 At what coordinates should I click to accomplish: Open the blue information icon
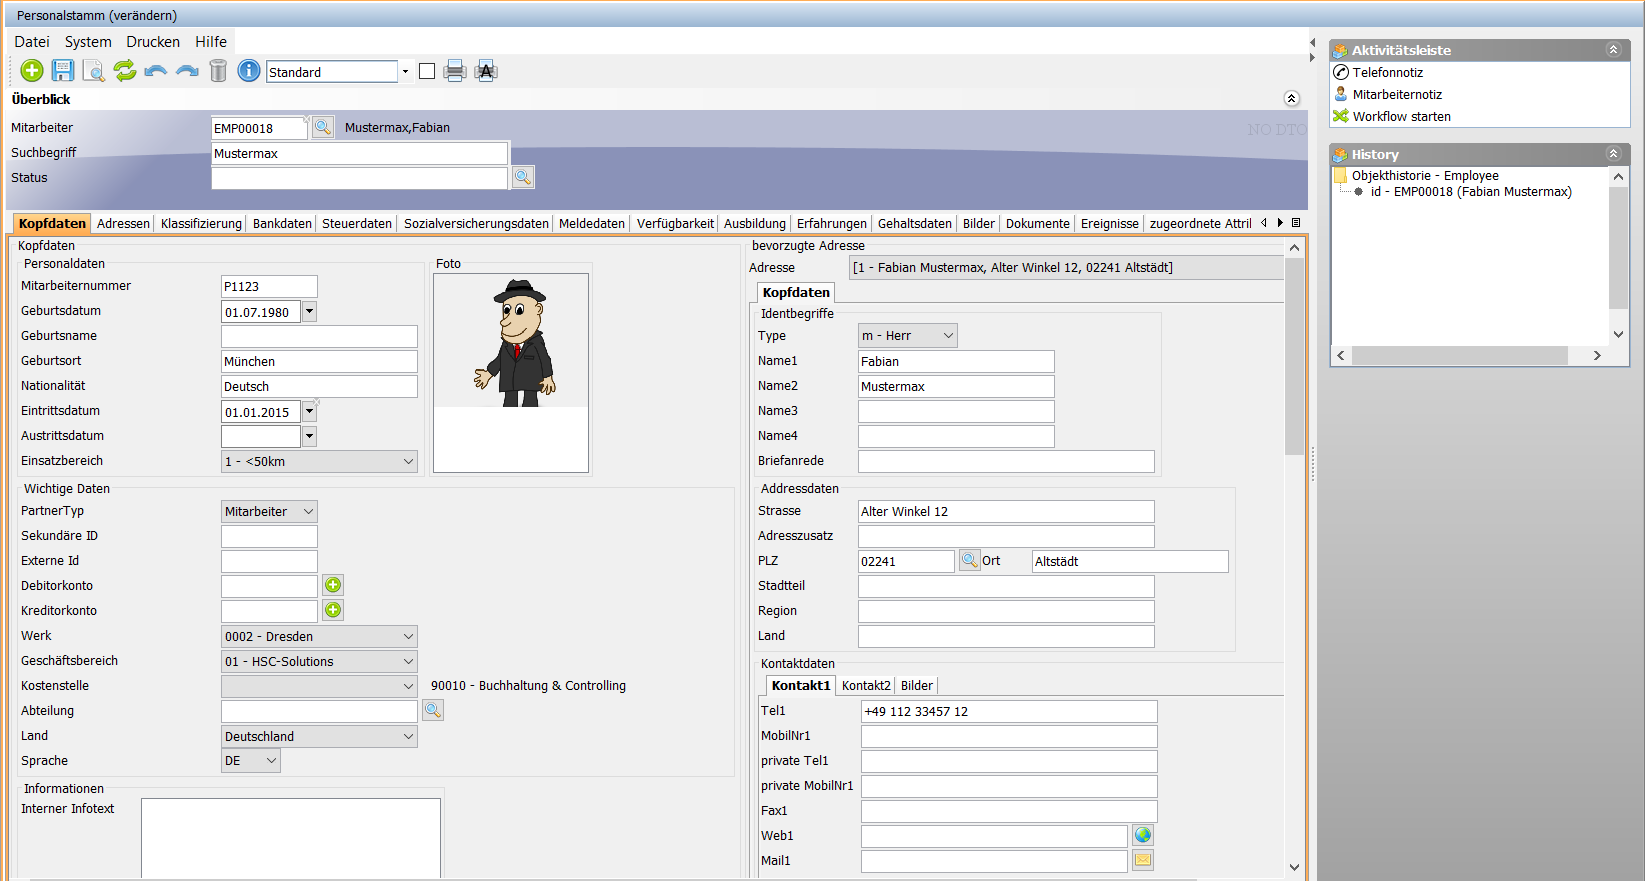tap(249, 71)
